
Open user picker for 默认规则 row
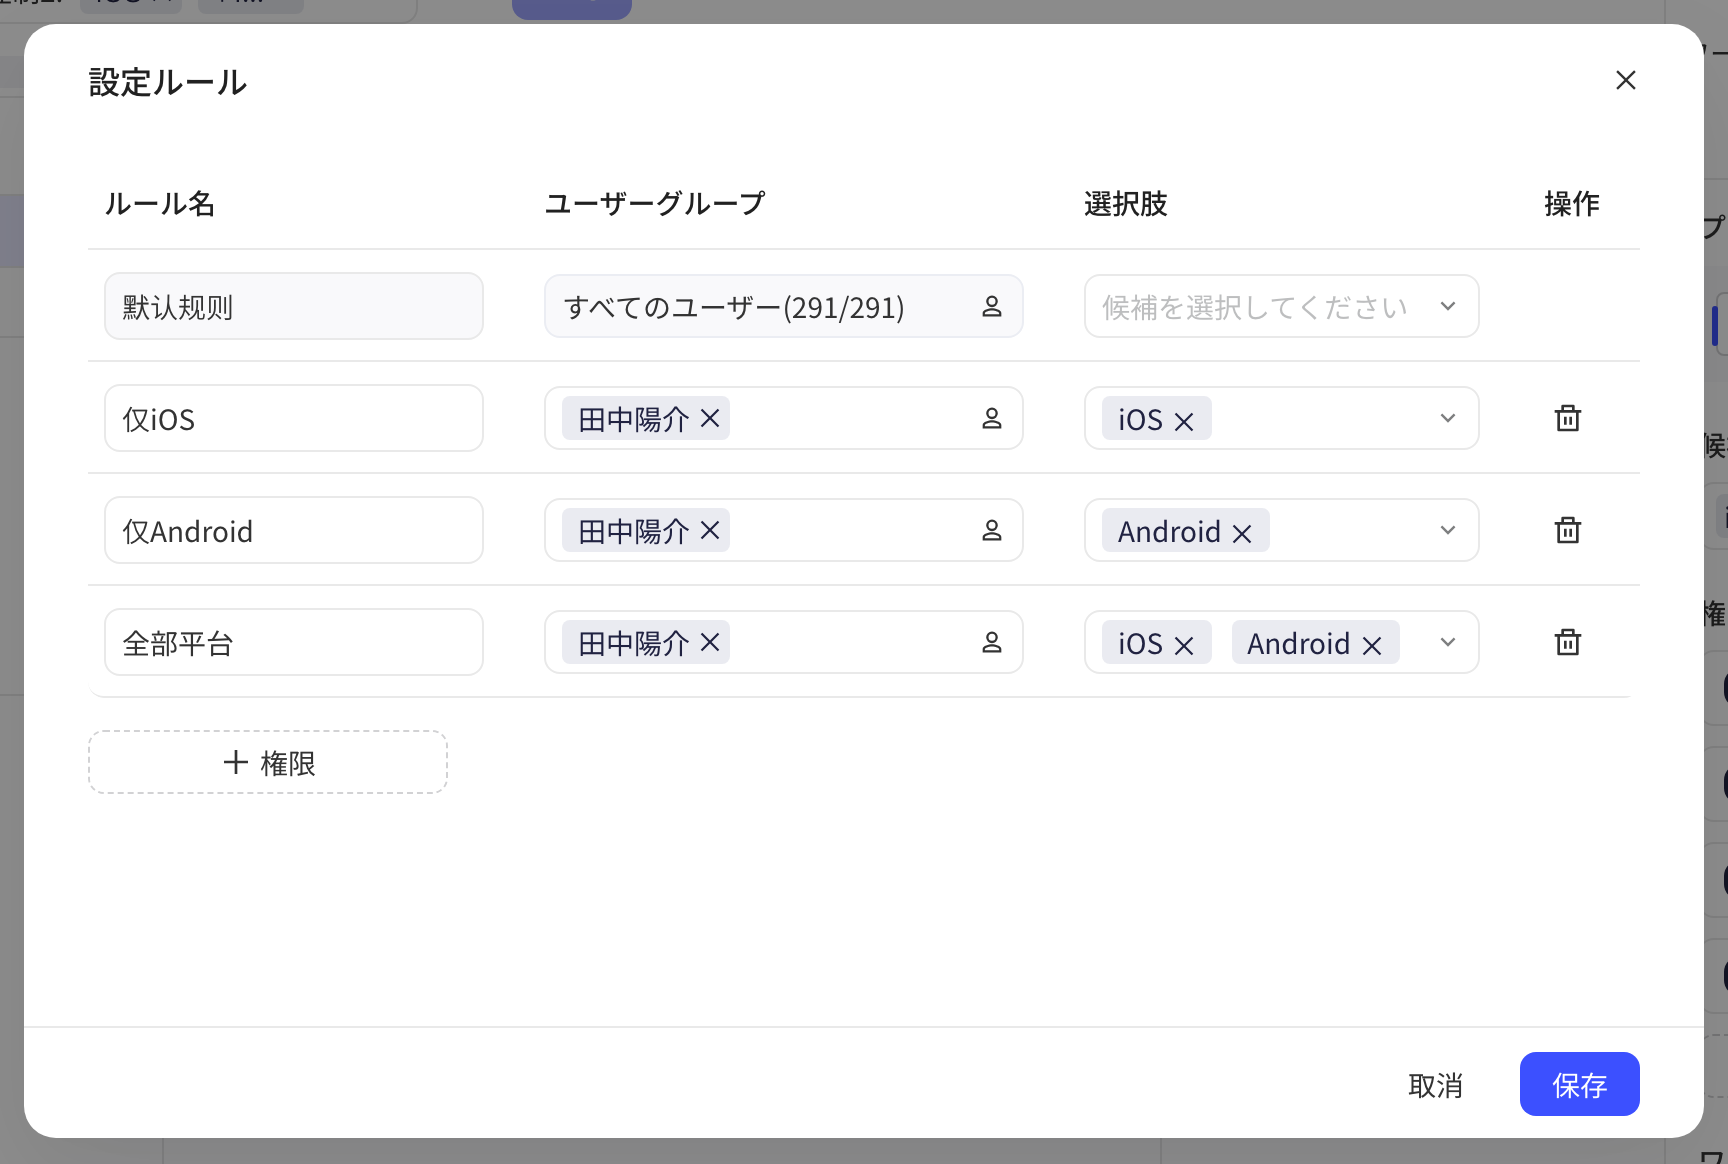(992, 306)
